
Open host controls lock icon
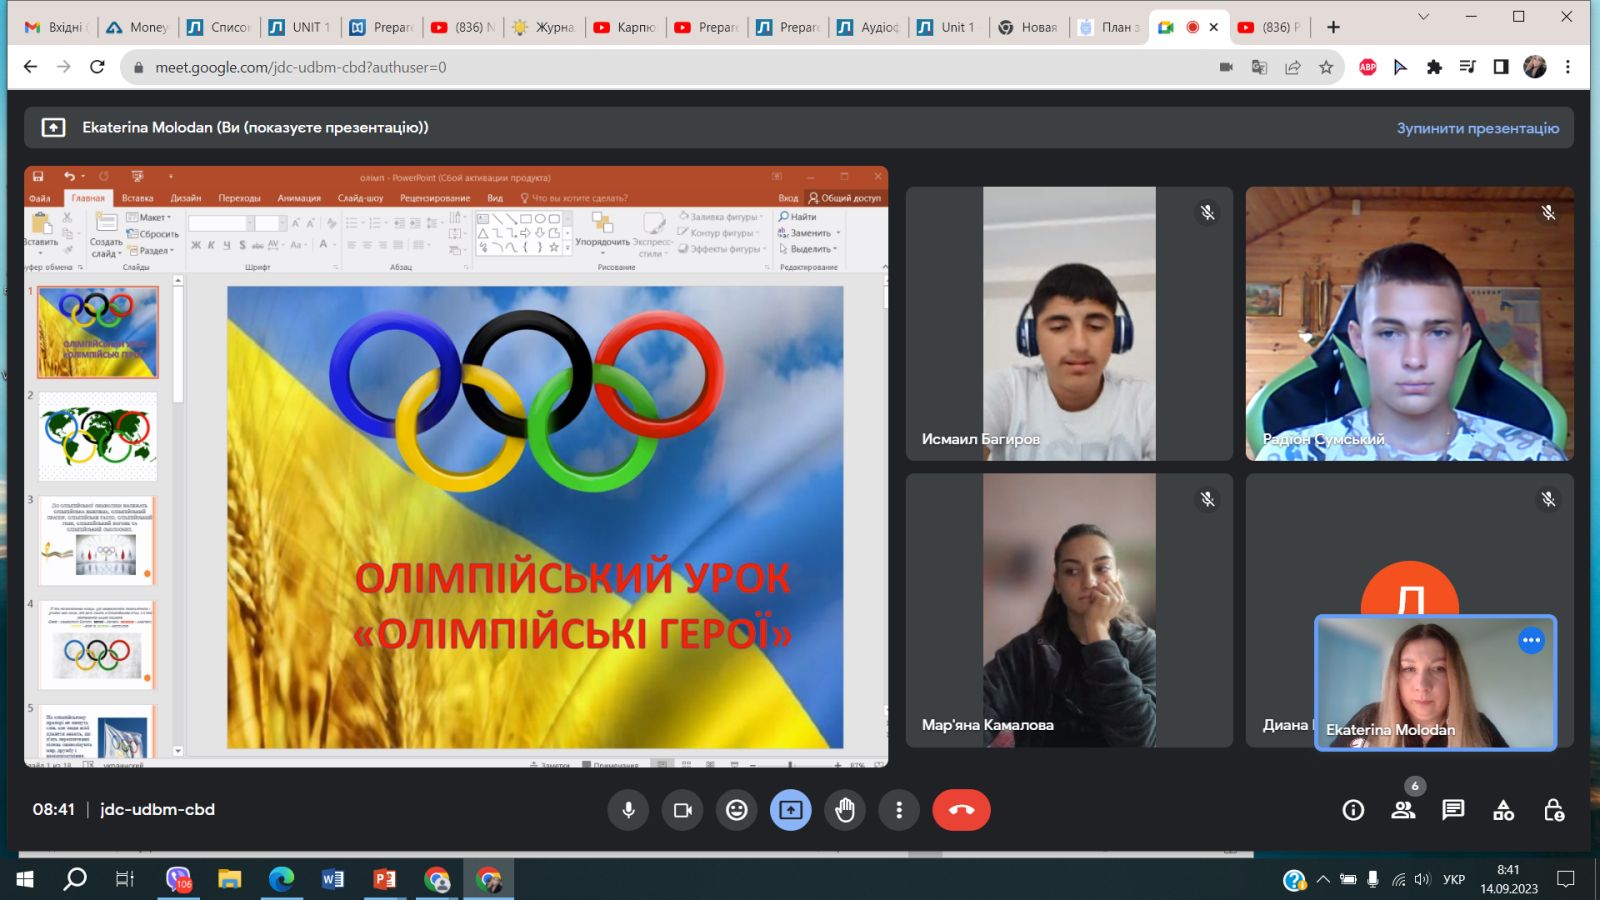[x=1554, y=810]
